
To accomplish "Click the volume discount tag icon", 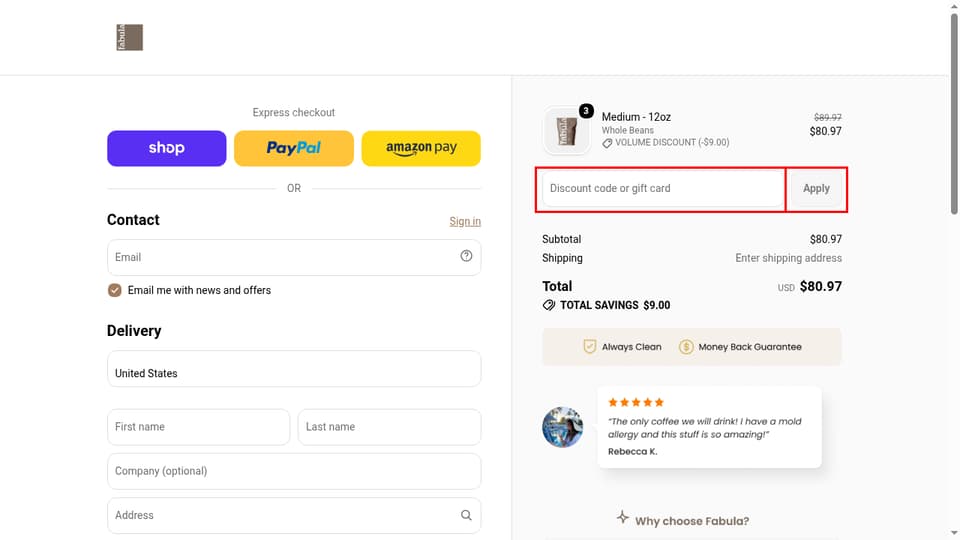I will 607,143.
